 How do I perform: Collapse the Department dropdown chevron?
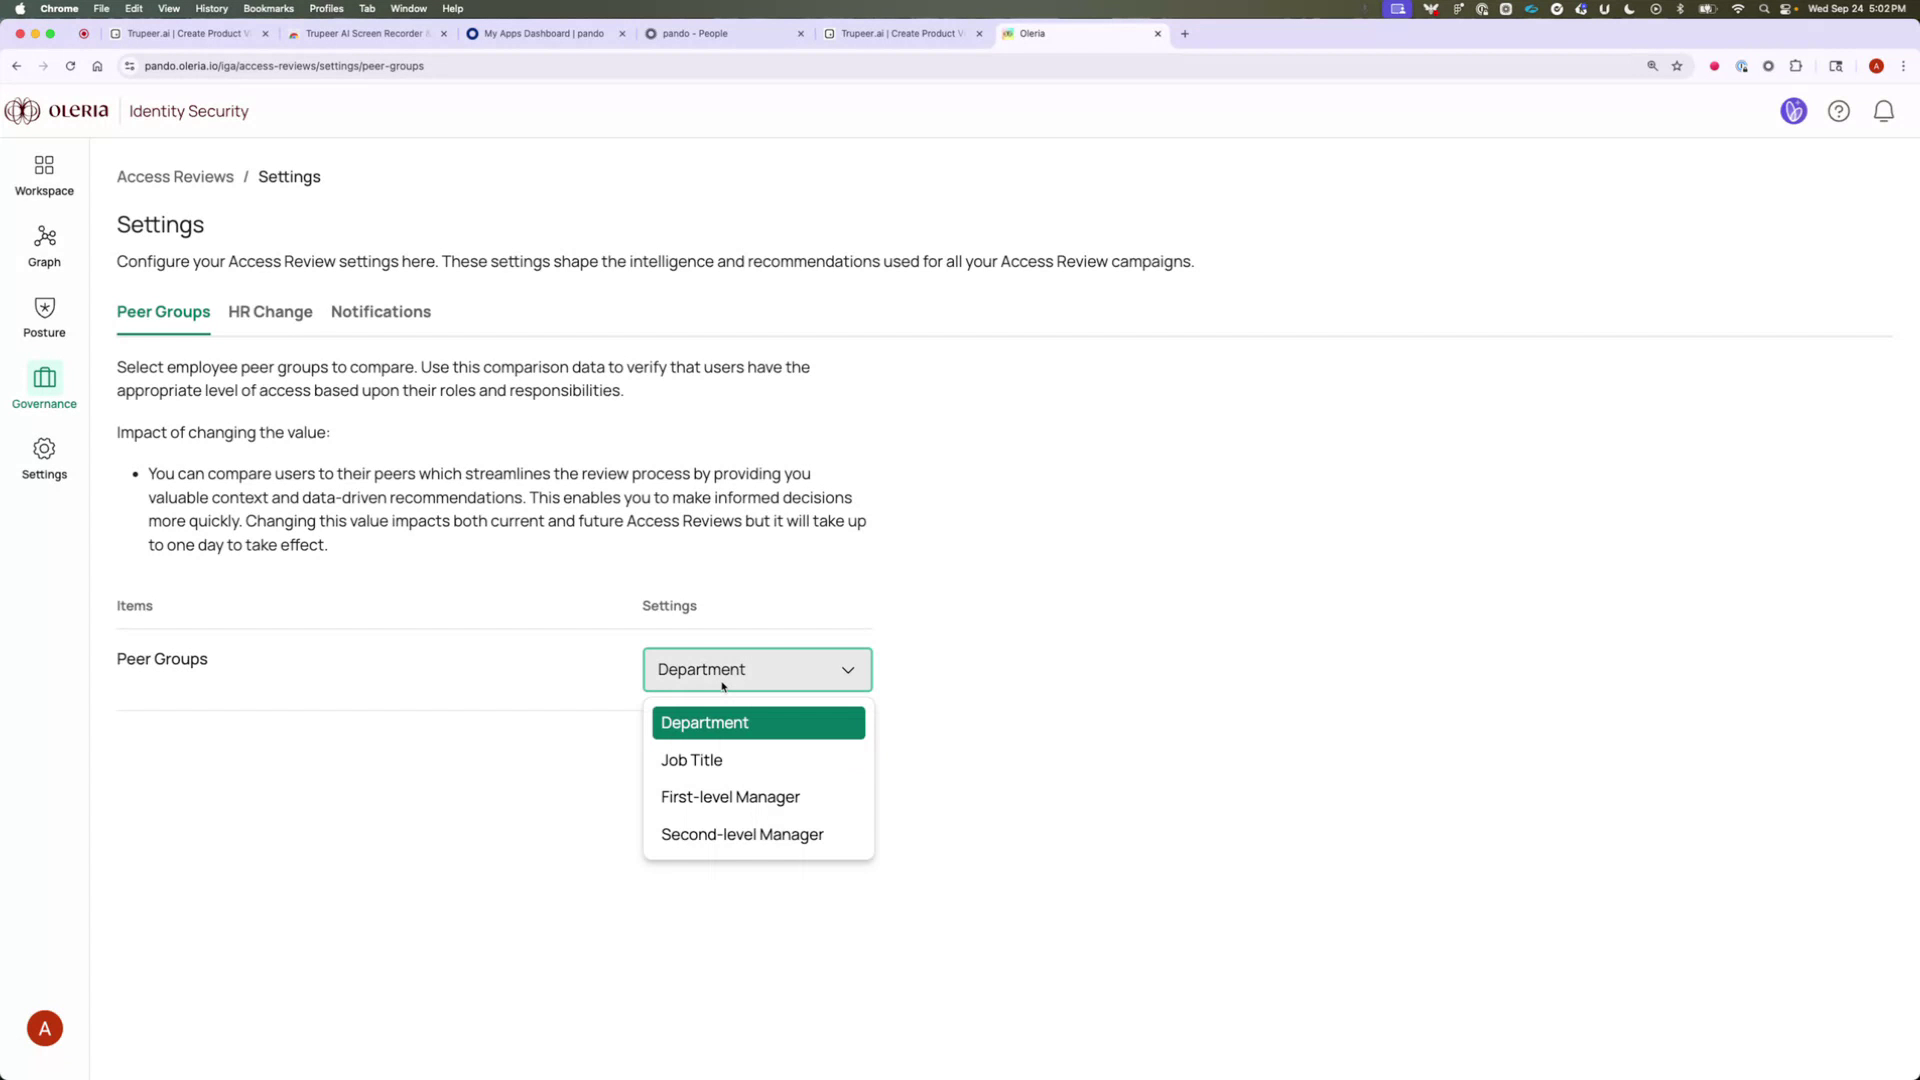847,670
